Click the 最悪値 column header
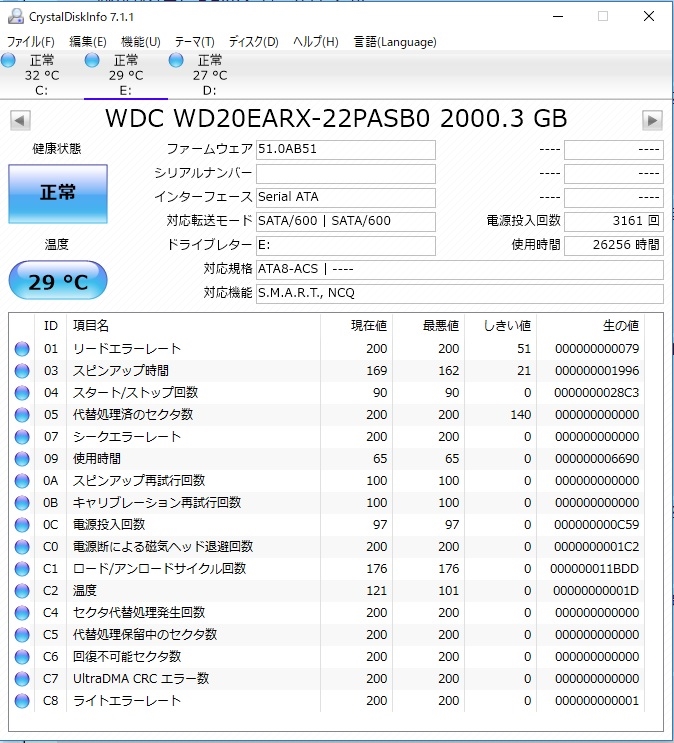Screen dimensions: 674x743 (441, 326)
